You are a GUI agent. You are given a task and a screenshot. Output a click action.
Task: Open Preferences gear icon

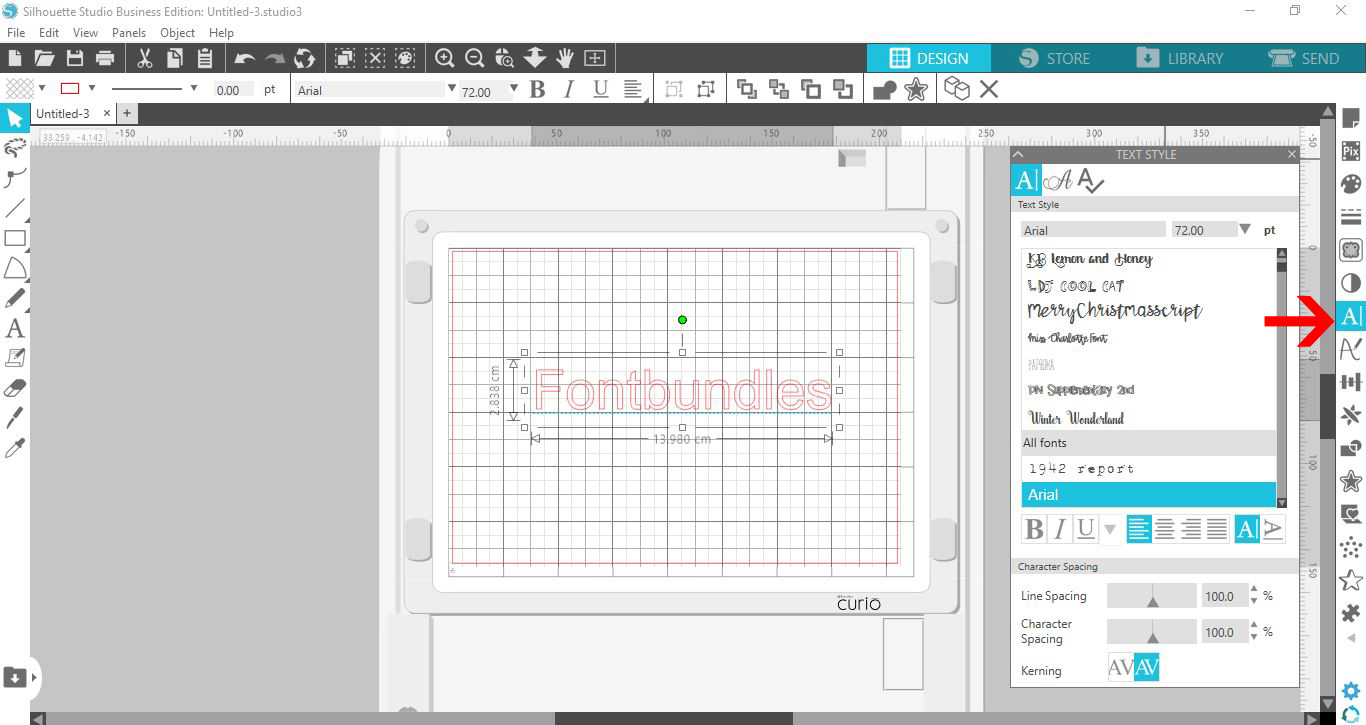click(x=1351, y=690)
